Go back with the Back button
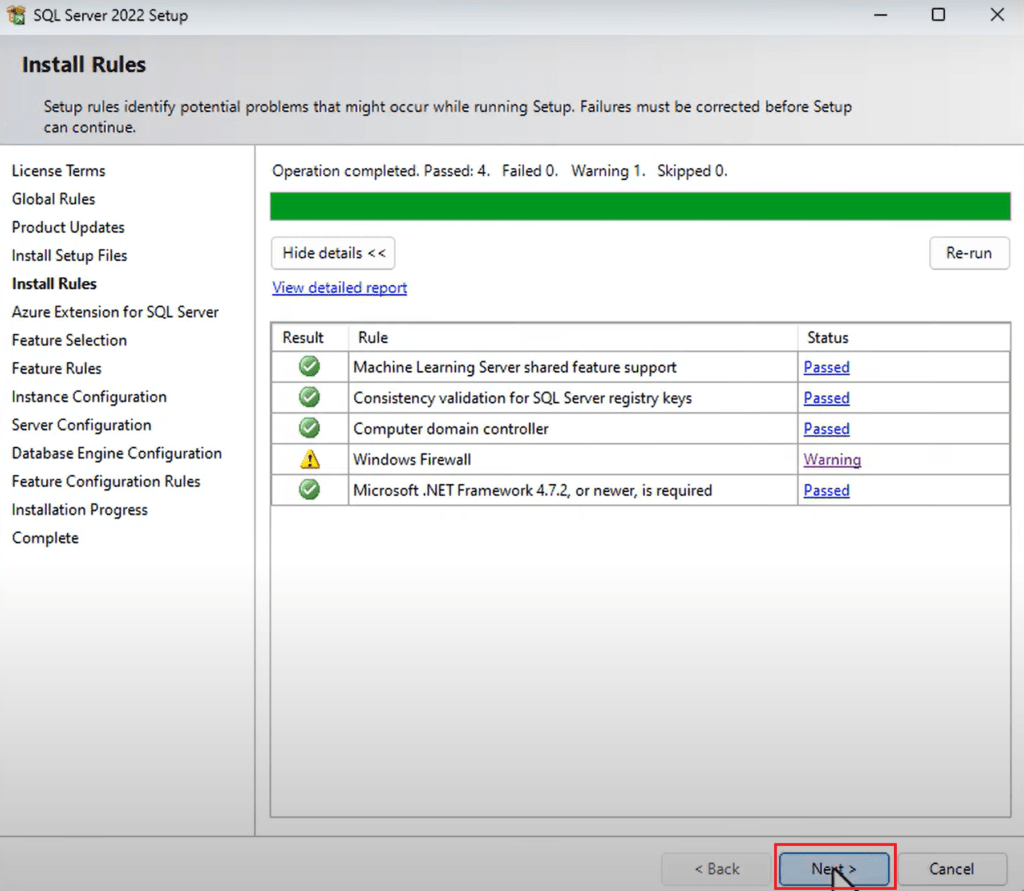 point(716,869)
